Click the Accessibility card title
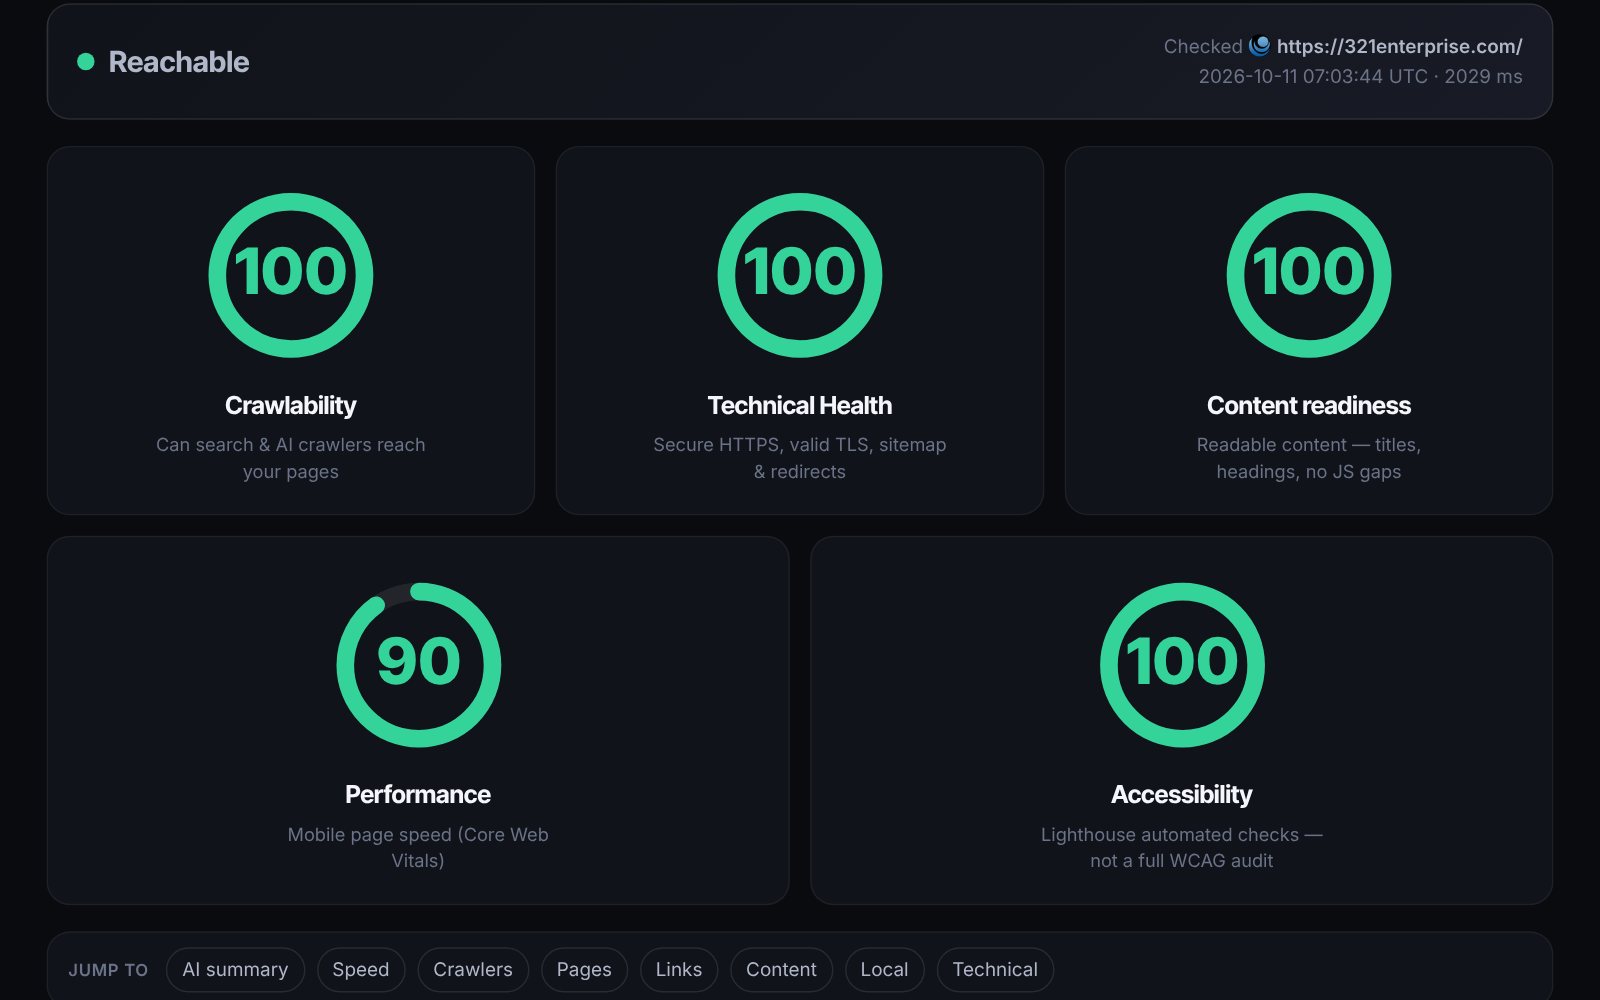Viewport: 1600px width, 1000px height. [1182, 794]
